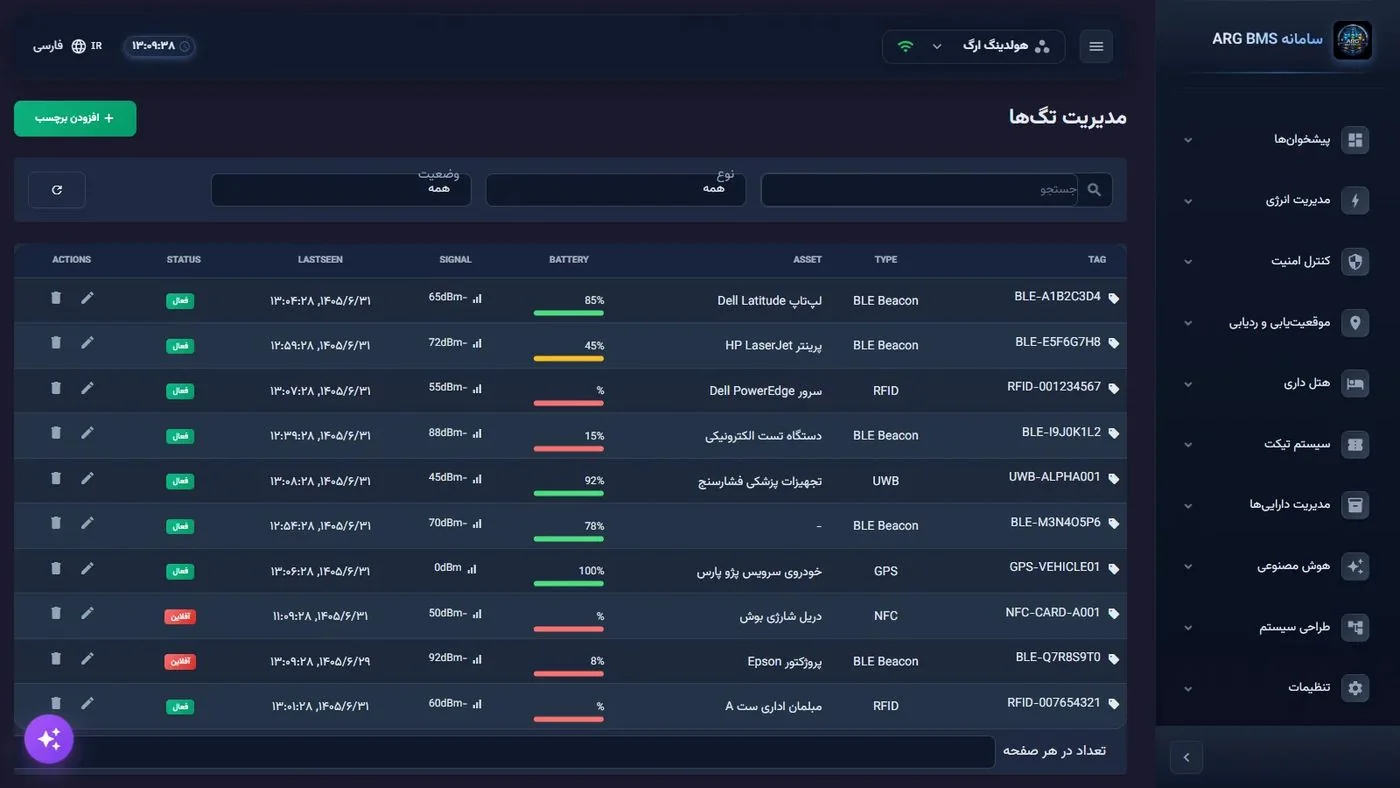The height and width of the screenshot is (788, 1400).
Task: Open the وضعیت status filter dropdown
Action: coord(341,190)
